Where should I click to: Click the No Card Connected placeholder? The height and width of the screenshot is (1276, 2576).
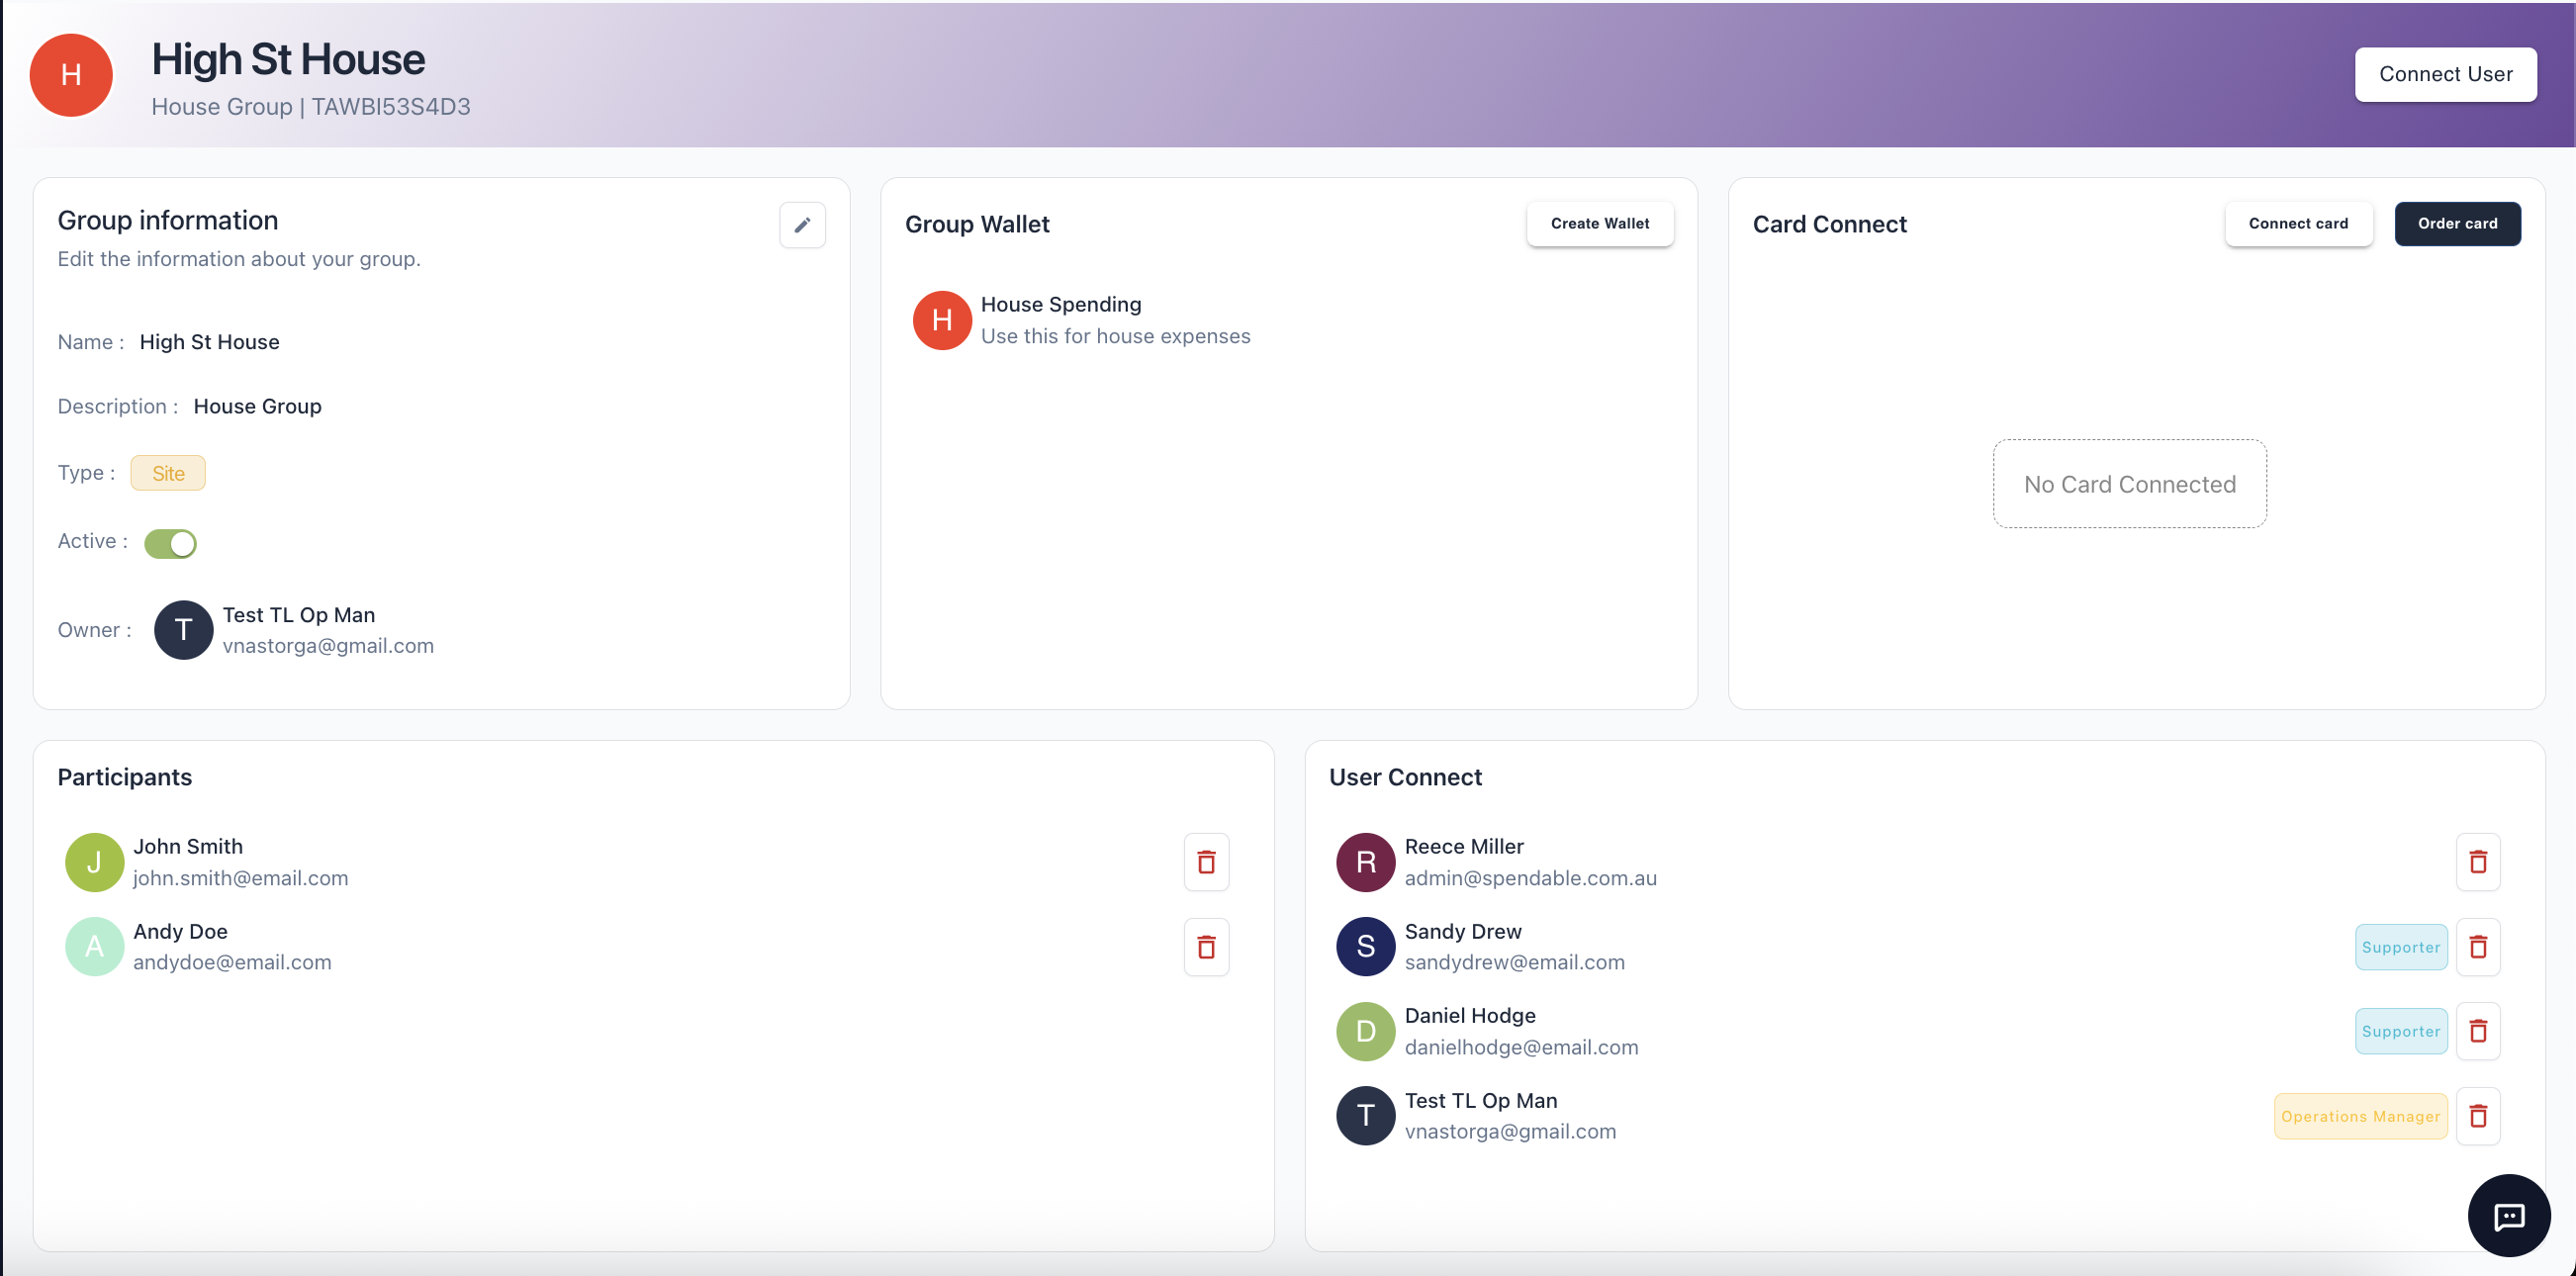[2129, 484]
